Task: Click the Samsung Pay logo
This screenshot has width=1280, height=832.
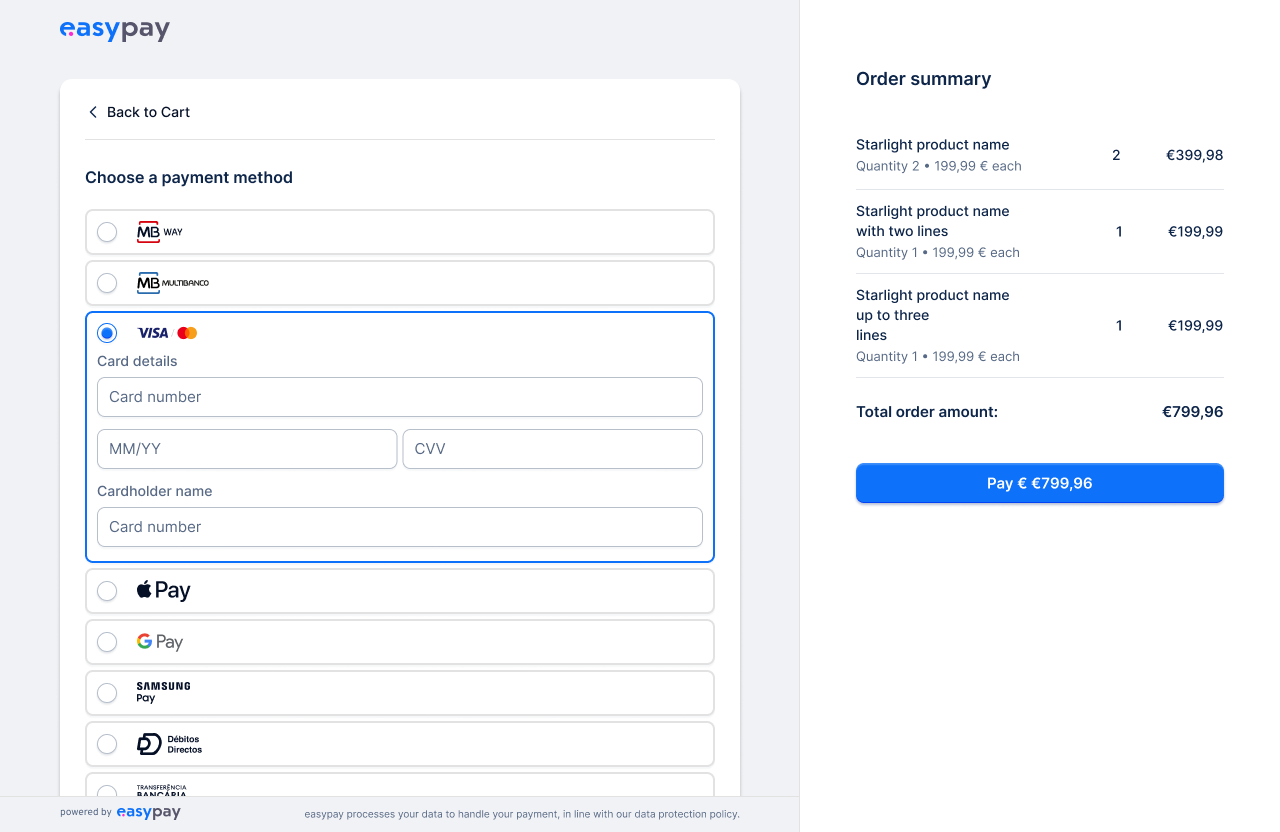Action: click(163, 692)
